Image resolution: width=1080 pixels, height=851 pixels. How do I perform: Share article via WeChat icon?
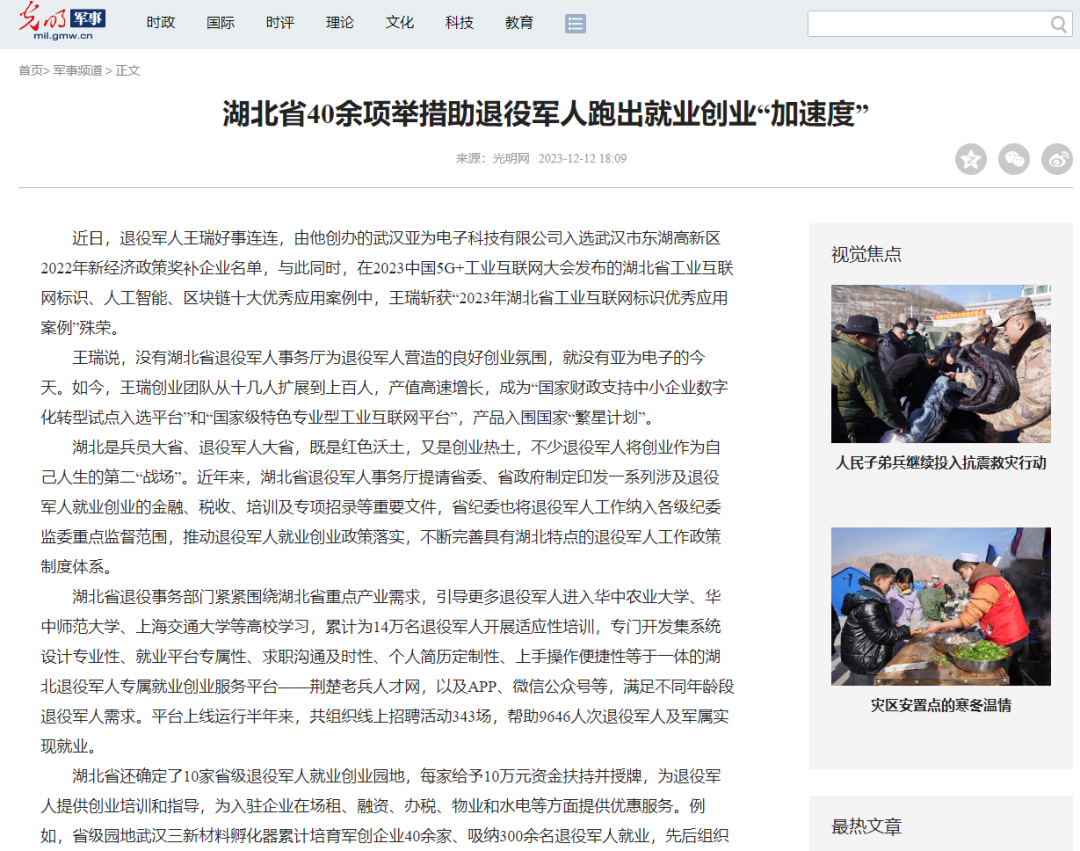[x=1014, y=159]
